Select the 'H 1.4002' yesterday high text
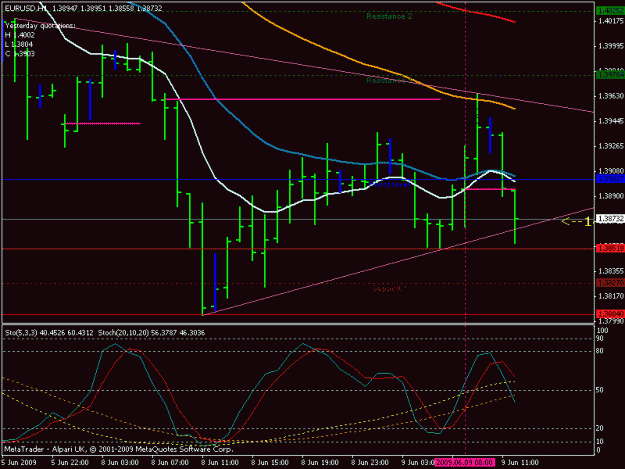The image size is (625, 469). (20, 35)
